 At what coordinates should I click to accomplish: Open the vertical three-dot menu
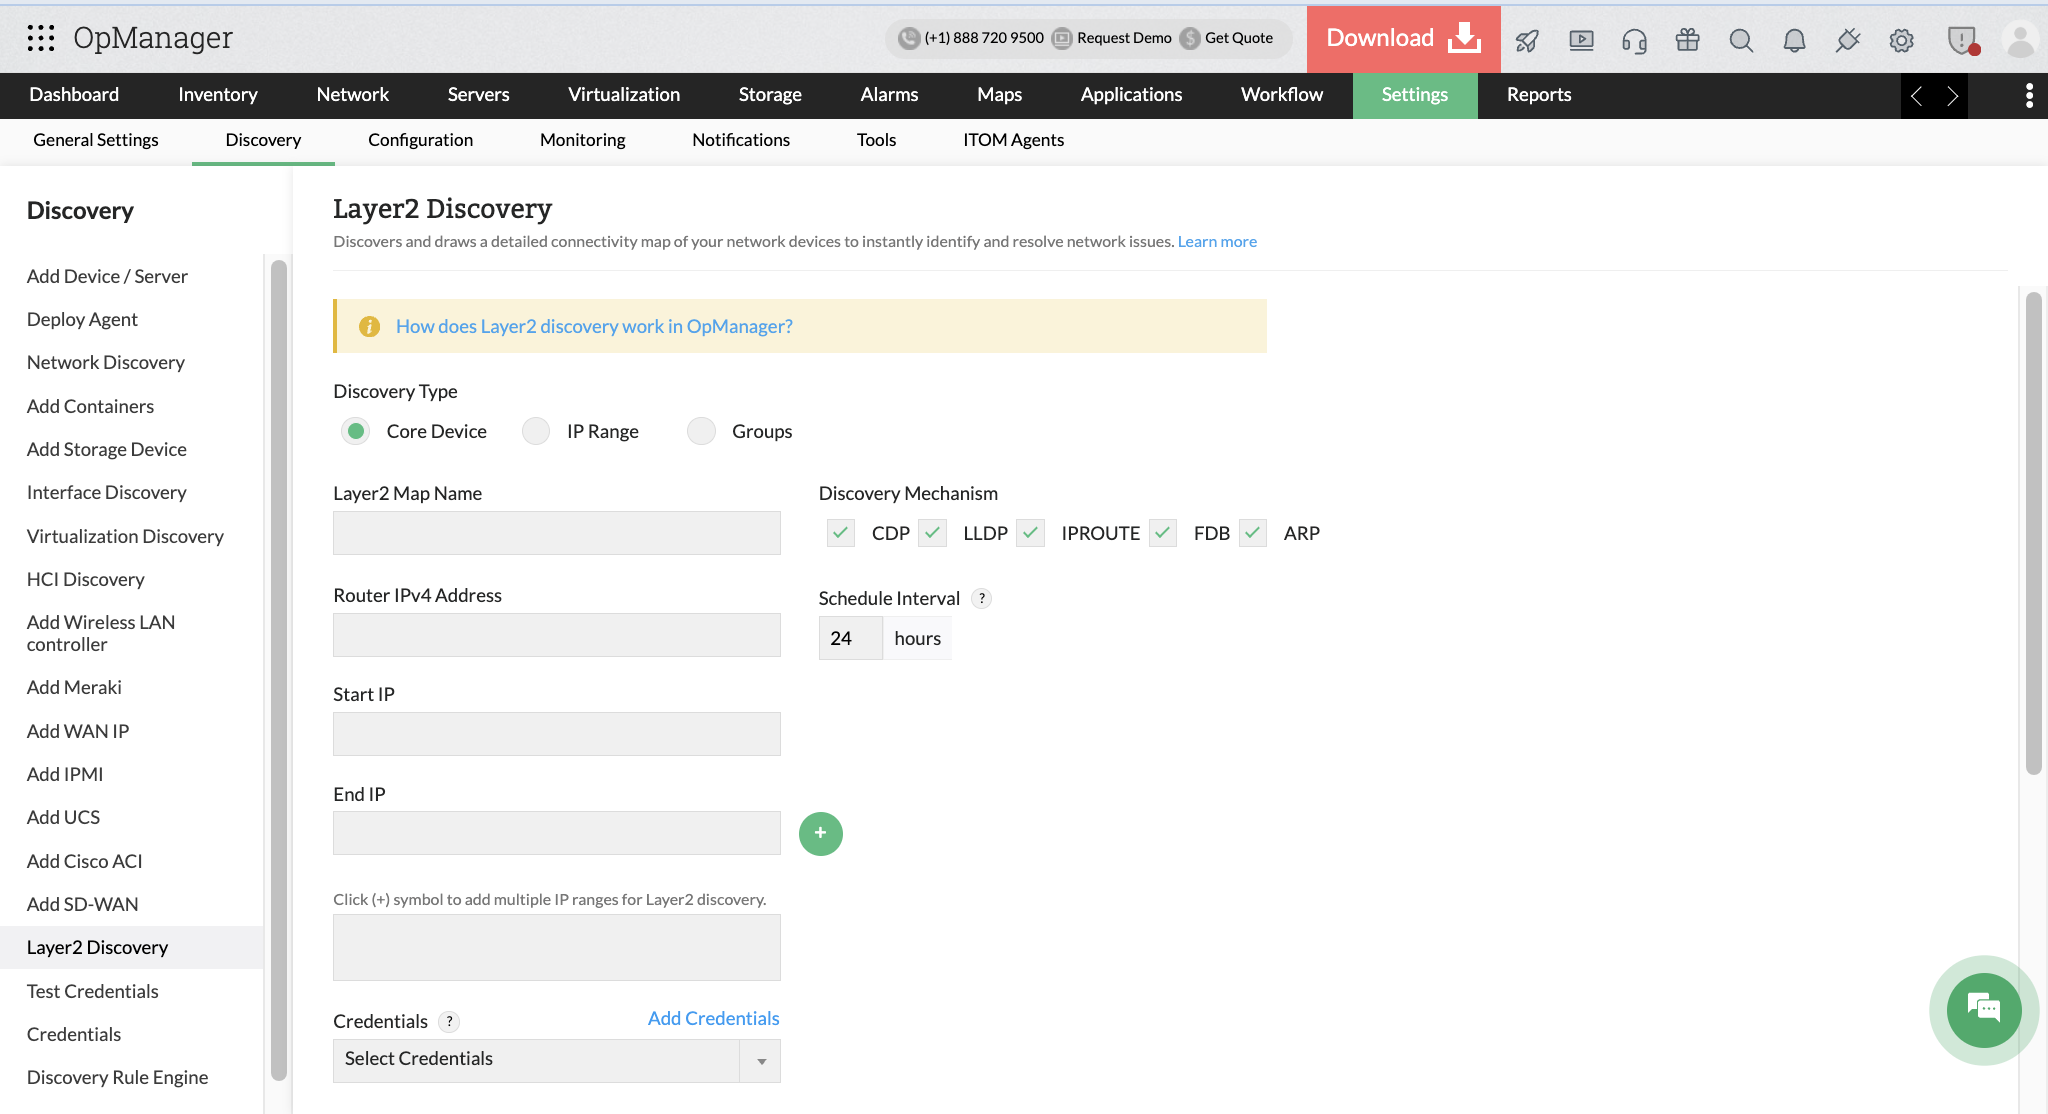pyautogui.click(x=2029, y=95)
